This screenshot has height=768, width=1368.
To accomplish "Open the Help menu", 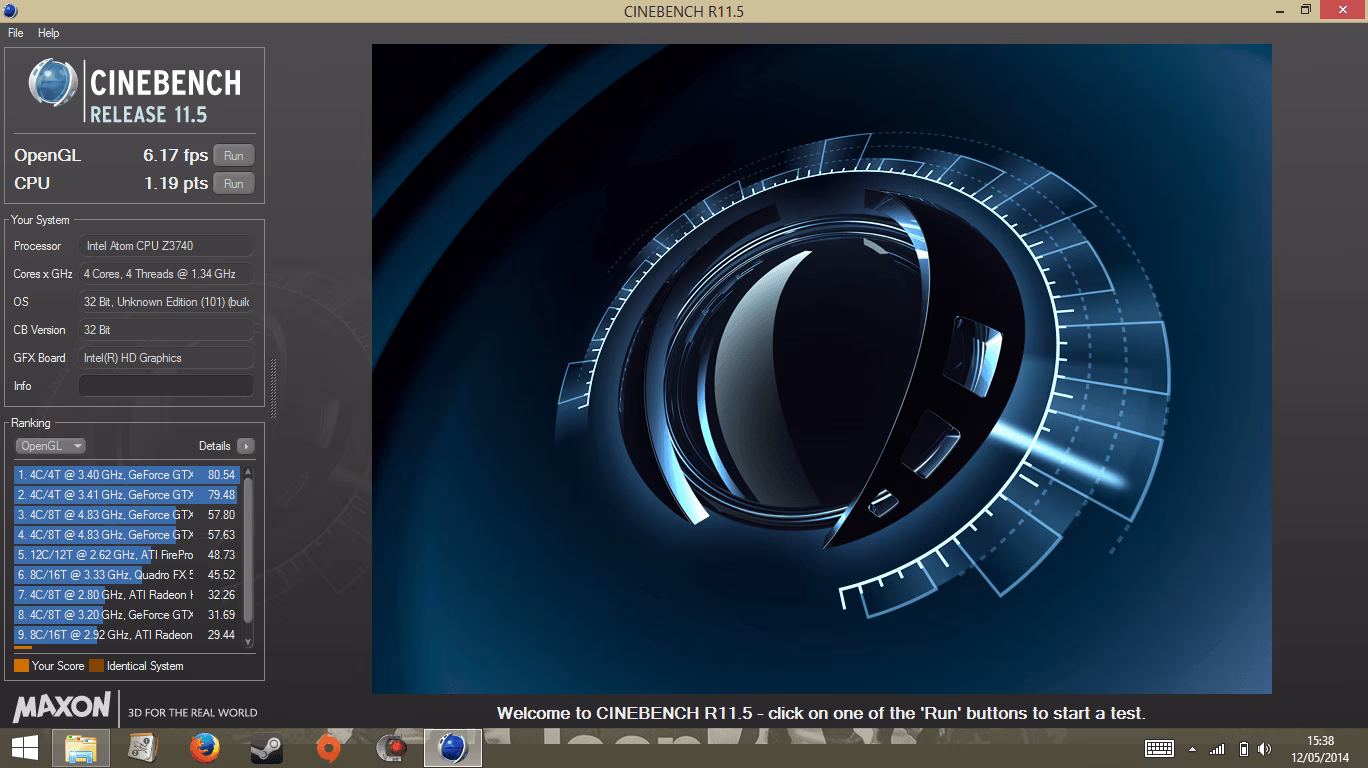I will (49, 33).
